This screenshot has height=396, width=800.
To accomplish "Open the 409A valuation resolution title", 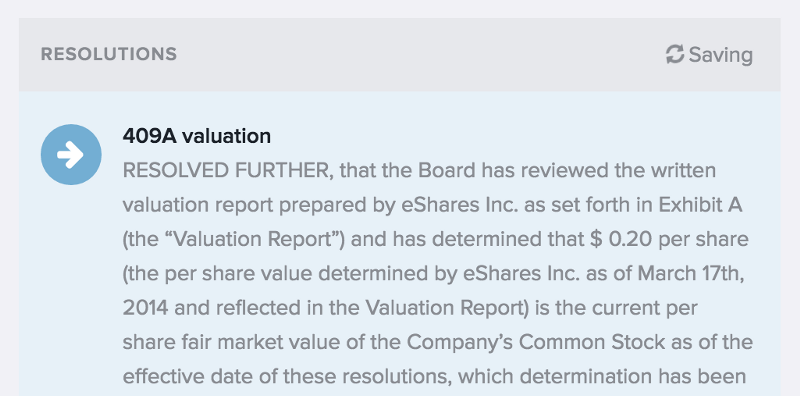I will click(x=196, y=136).
